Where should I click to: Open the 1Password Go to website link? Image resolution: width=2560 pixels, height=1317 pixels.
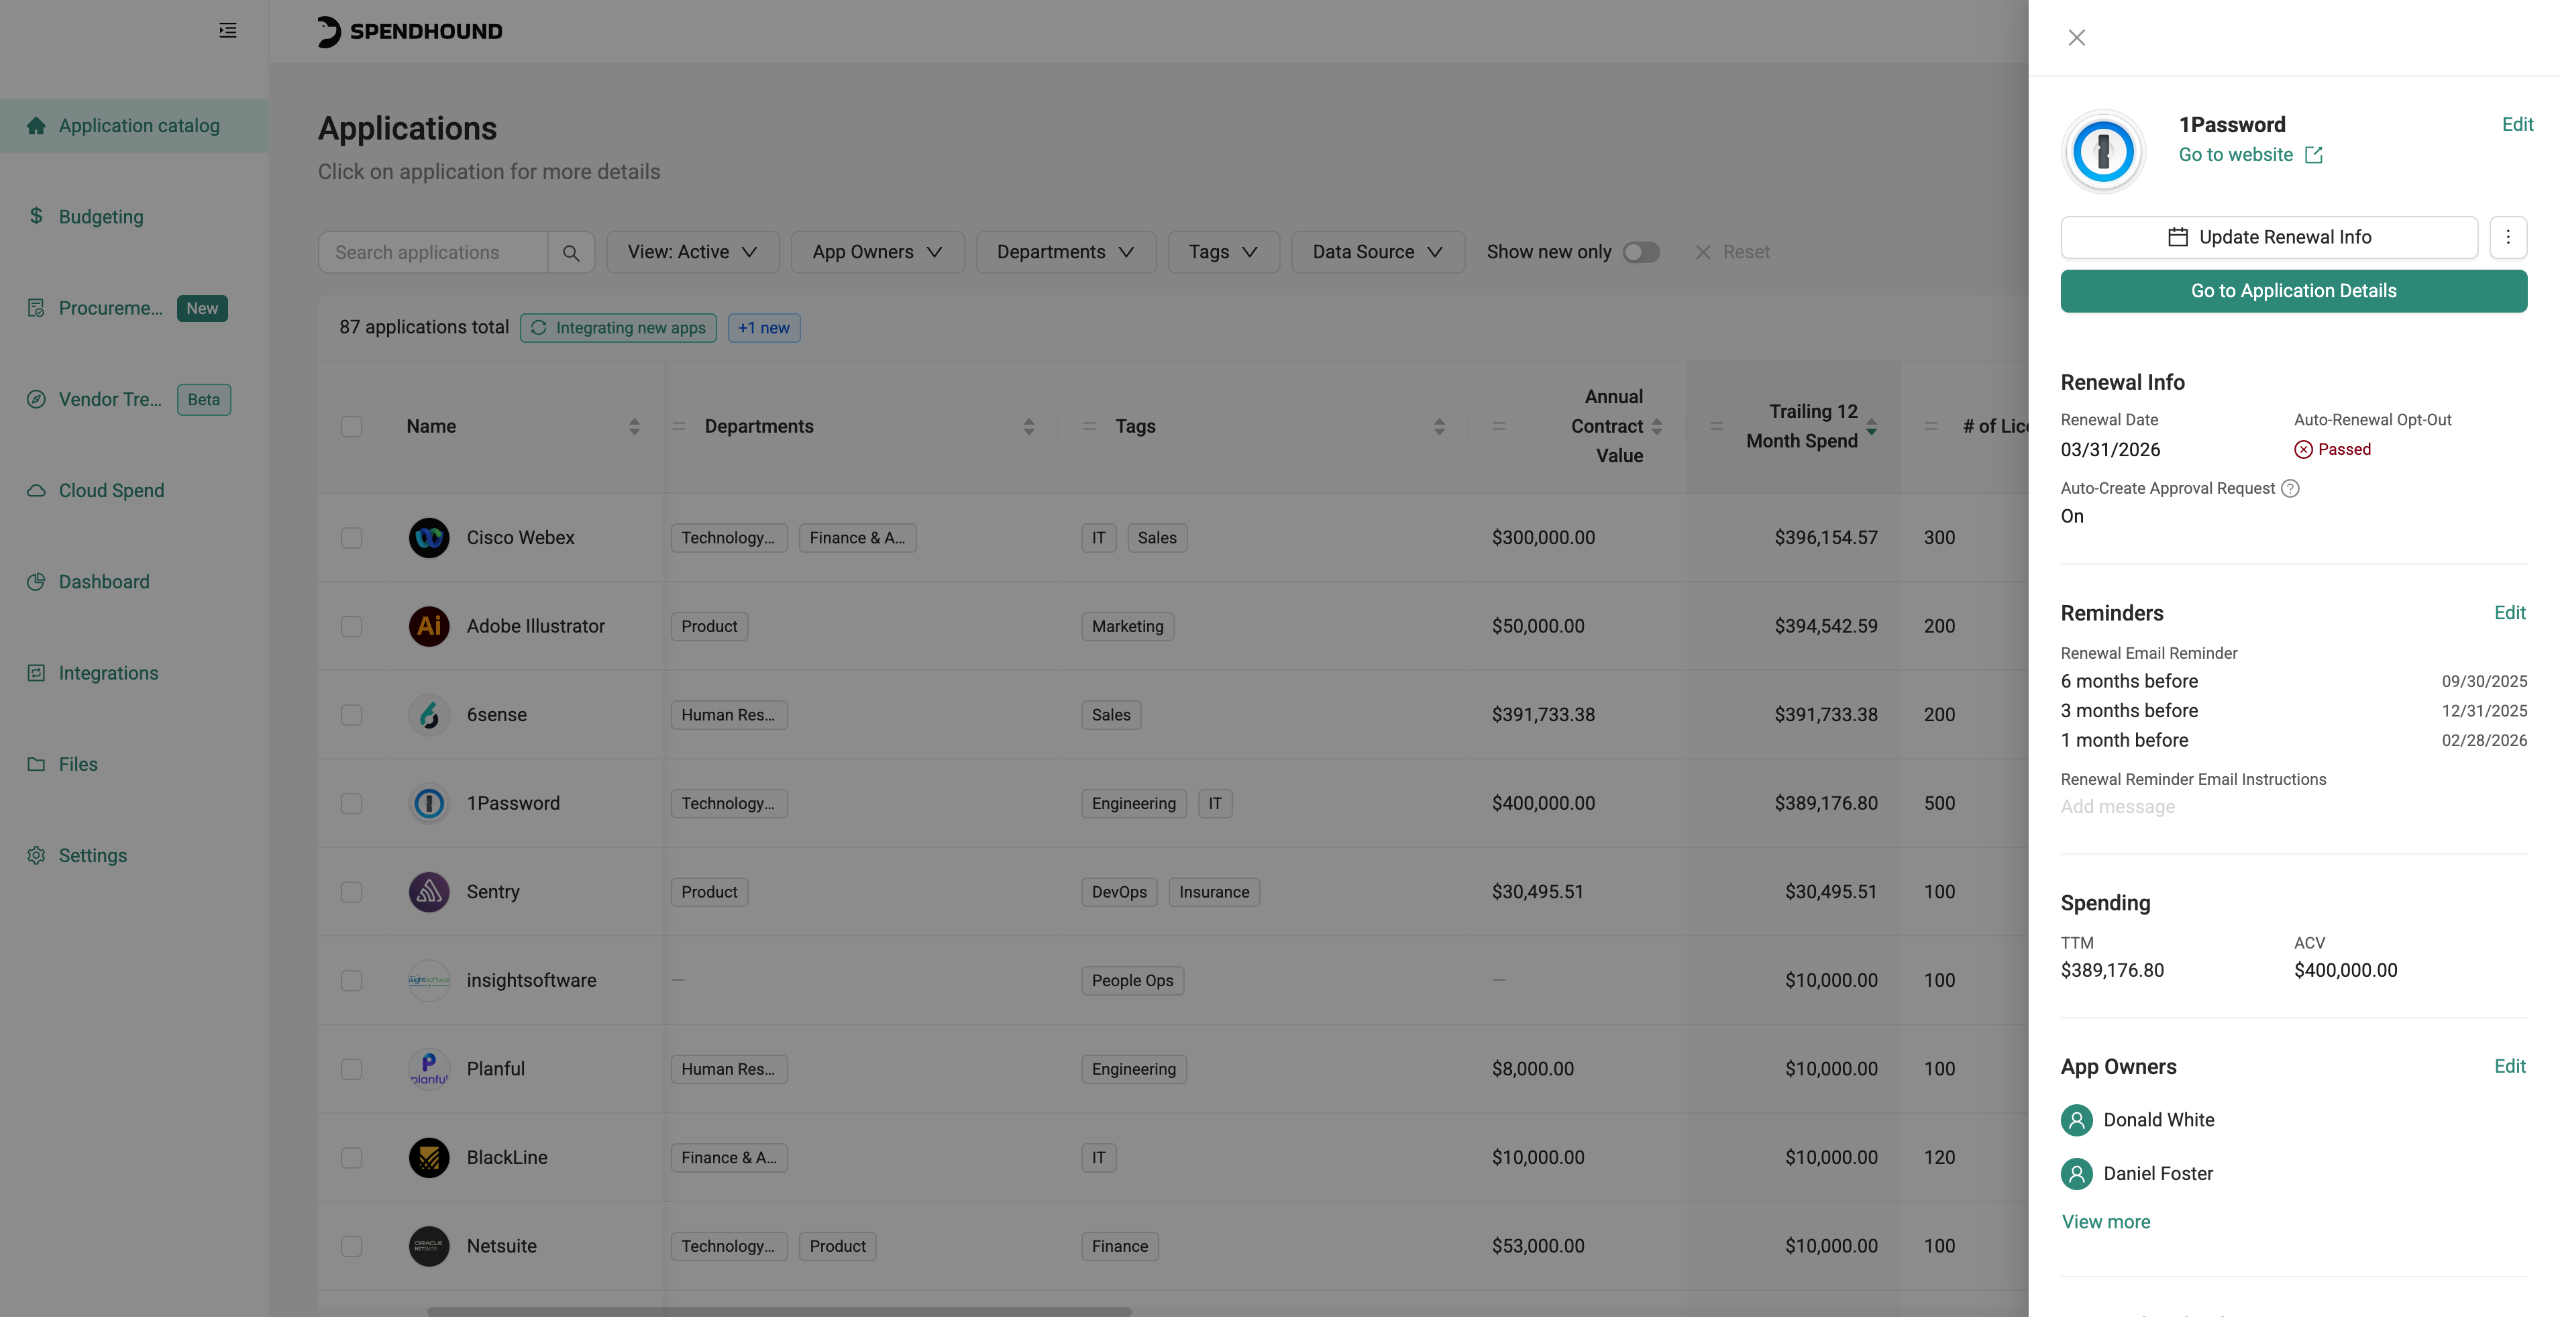pyautogui.click(x=2250, y=155)
